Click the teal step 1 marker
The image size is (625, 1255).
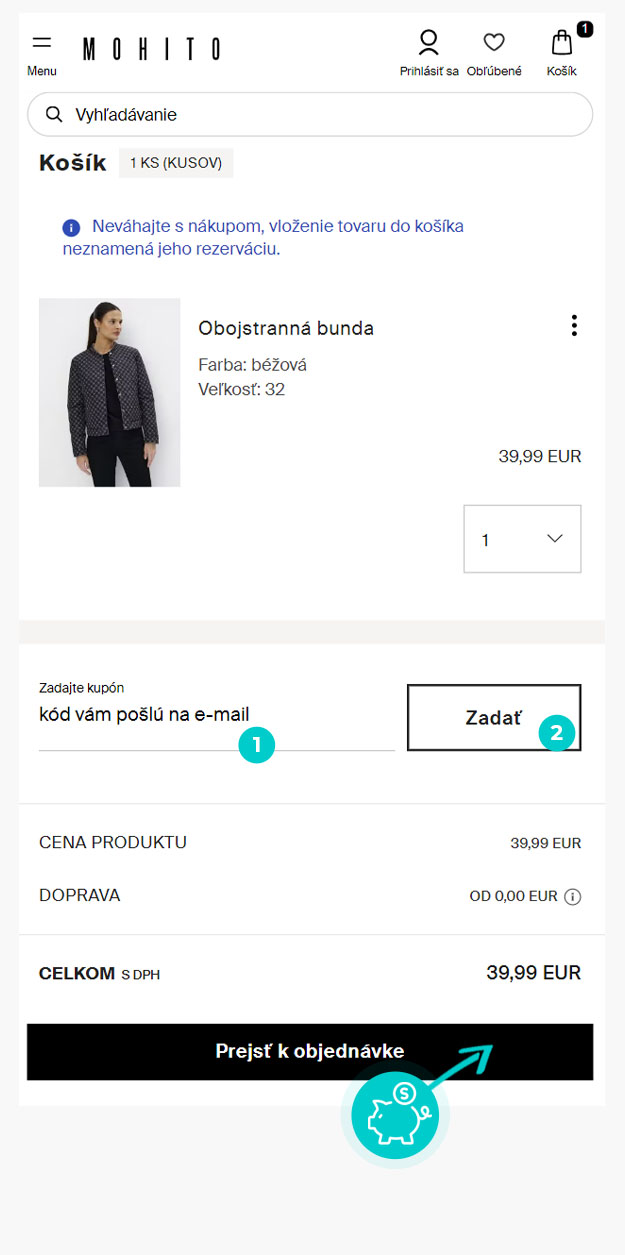[257, 744]
